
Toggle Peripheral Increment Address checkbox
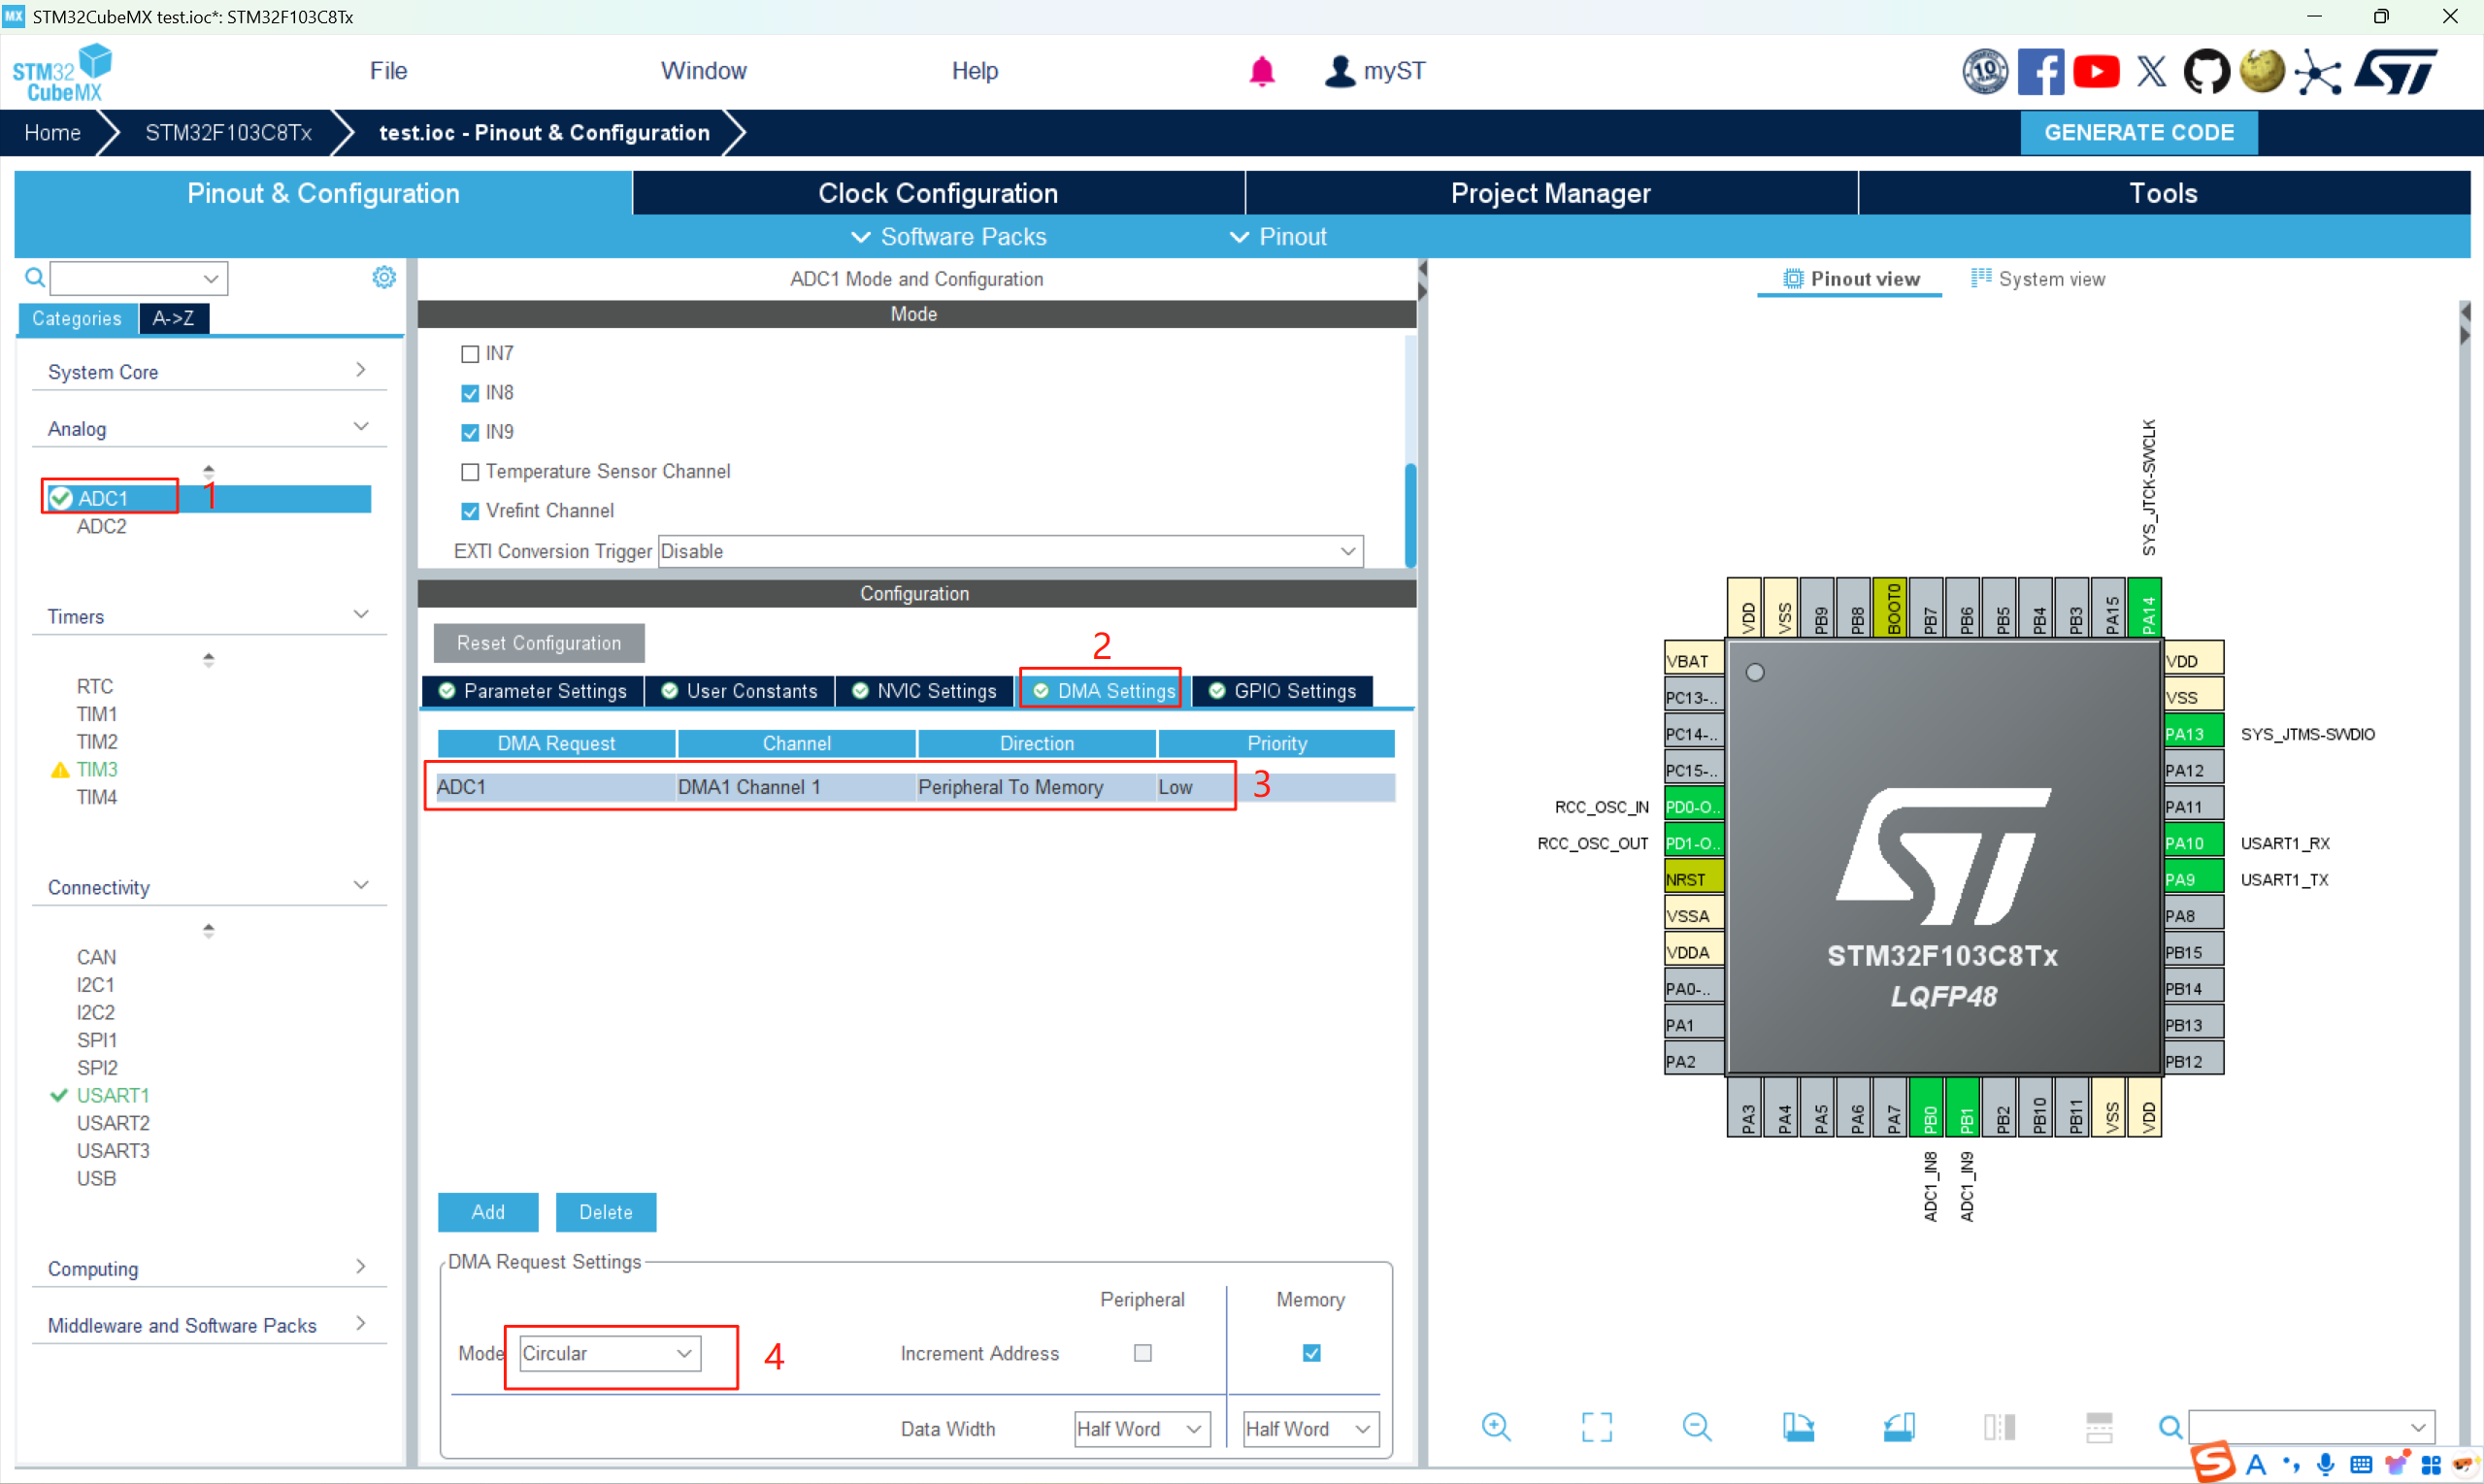tap(1143, 1353)
